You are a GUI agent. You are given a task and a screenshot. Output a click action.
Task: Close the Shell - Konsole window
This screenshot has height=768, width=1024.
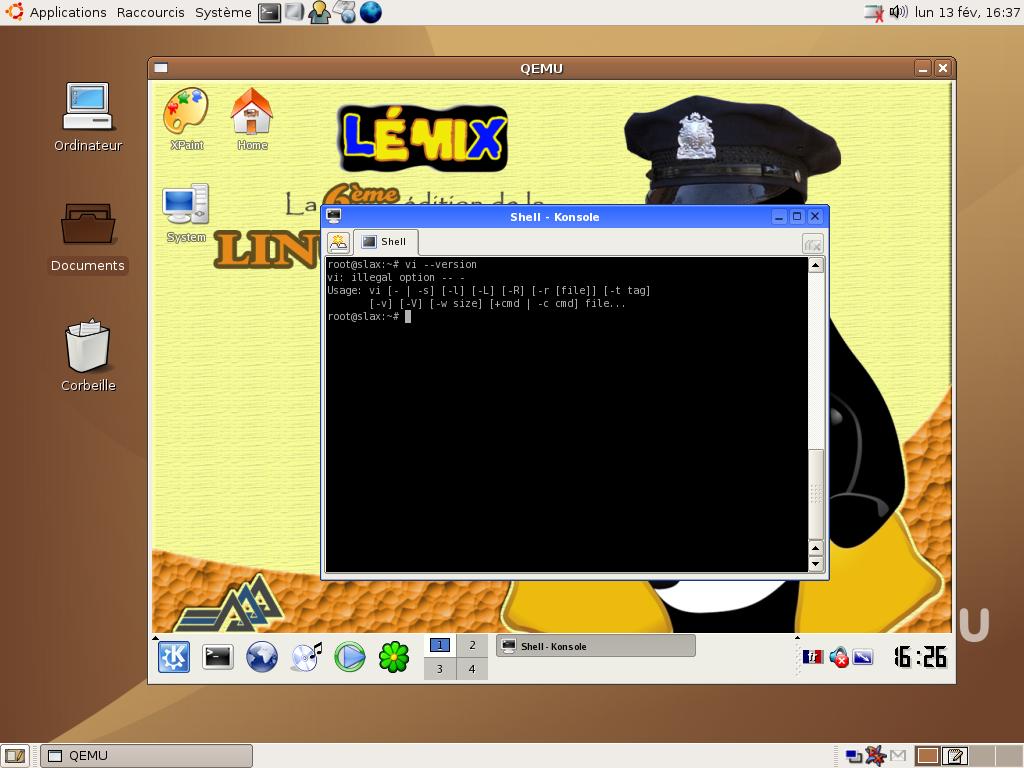click(815, 216)
